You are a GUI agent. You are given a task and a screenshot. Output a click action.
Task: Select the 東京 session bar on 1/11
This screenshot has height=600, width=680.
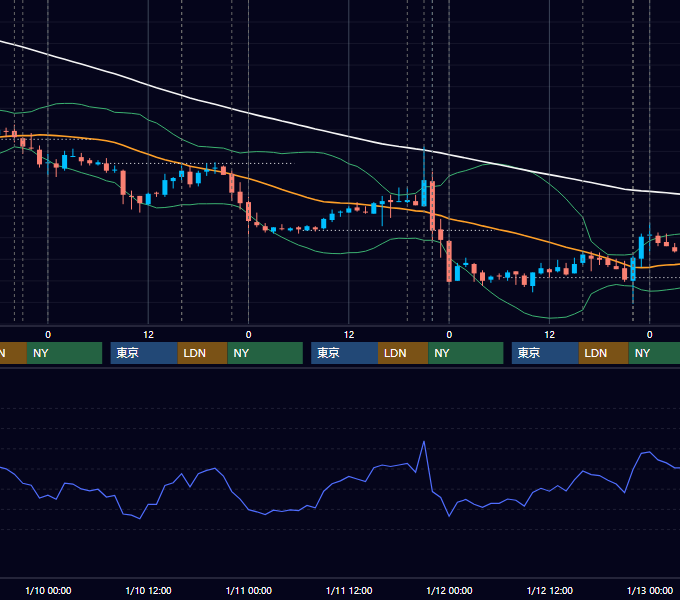[344, 353]
